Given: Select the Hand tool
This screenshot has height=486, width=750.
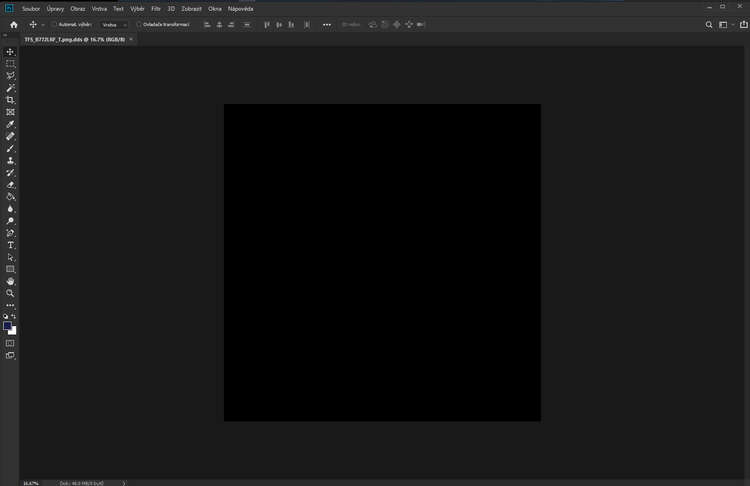Looking at the screenshot, I should coord(10,281).
